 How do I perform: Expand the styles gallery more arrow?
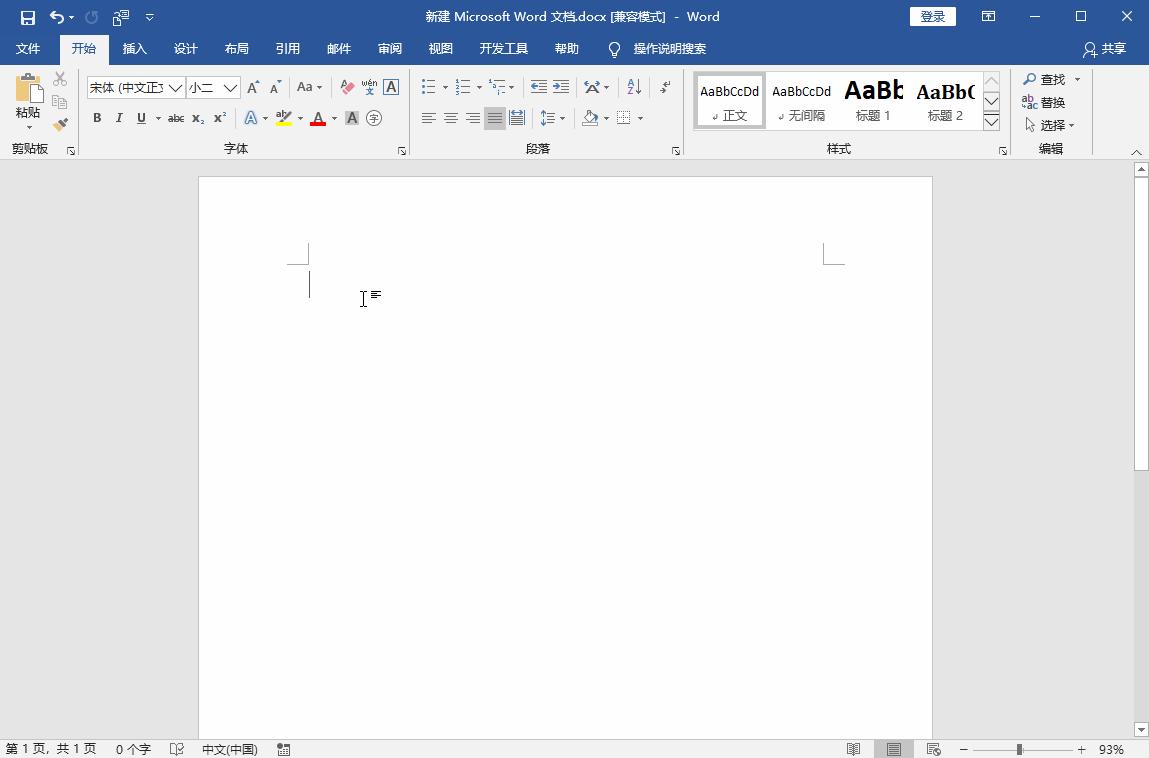point(991,122)
